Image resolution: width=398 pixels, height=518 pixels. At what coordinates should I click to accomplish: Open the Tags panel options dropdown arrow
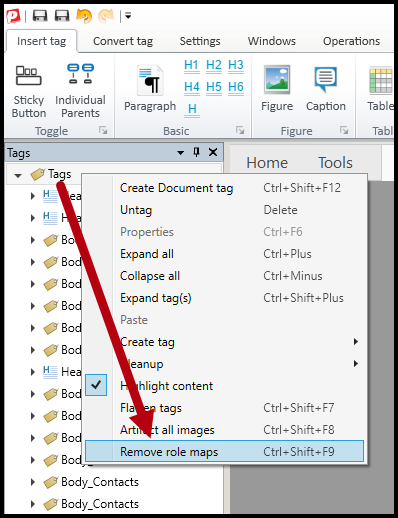(181, 153)
